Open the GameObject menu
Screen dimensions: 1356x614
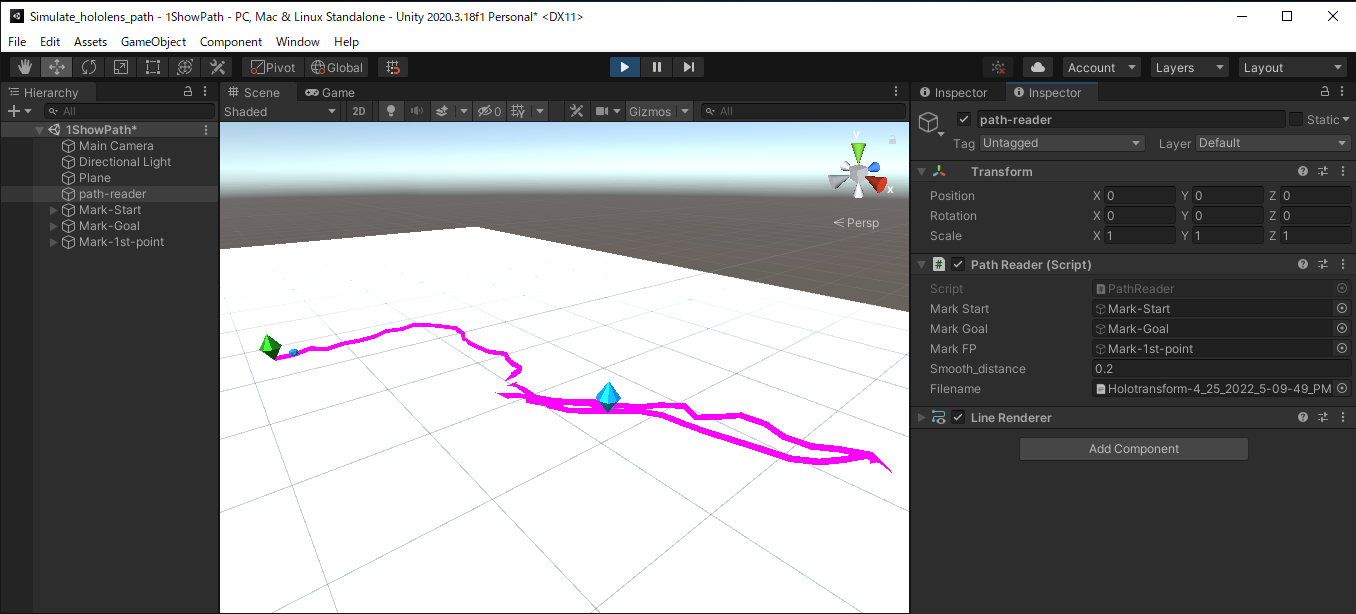(x=153, y=42)
